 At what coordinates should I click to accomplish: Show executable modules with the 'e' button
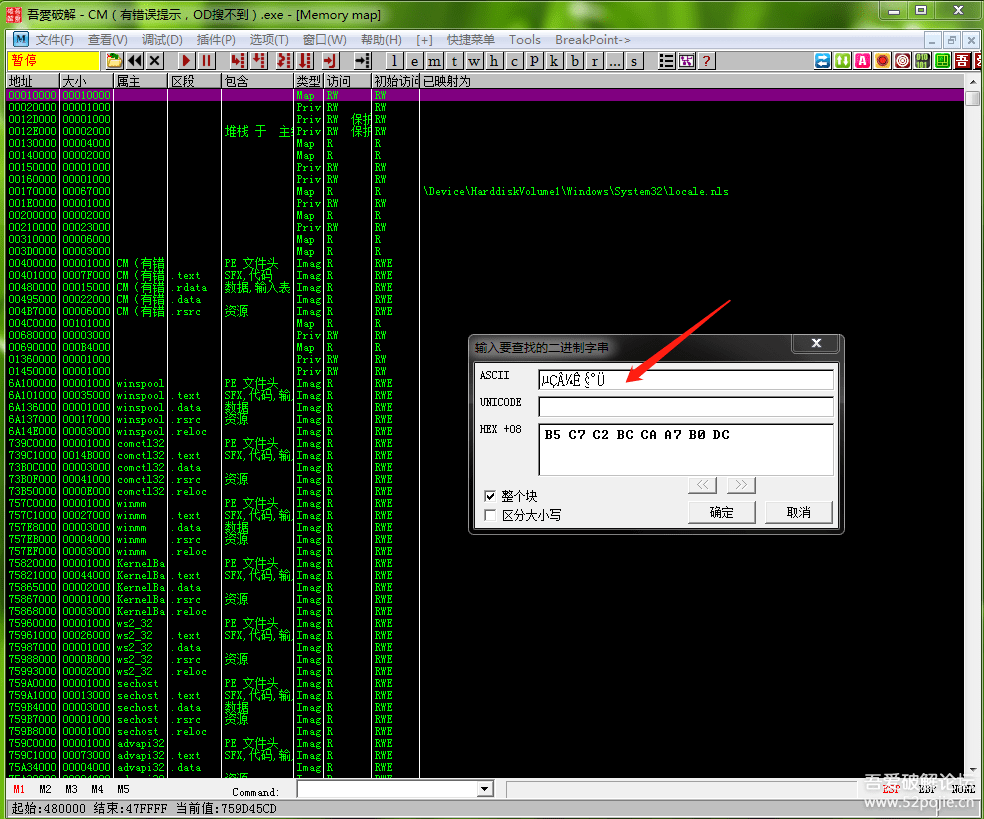coord(414,61)
